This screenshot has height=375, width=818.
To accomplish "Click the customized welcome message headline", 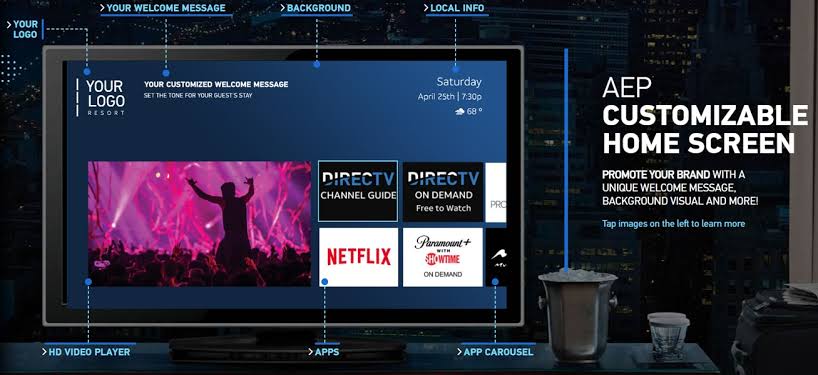I will click(216, 84).
